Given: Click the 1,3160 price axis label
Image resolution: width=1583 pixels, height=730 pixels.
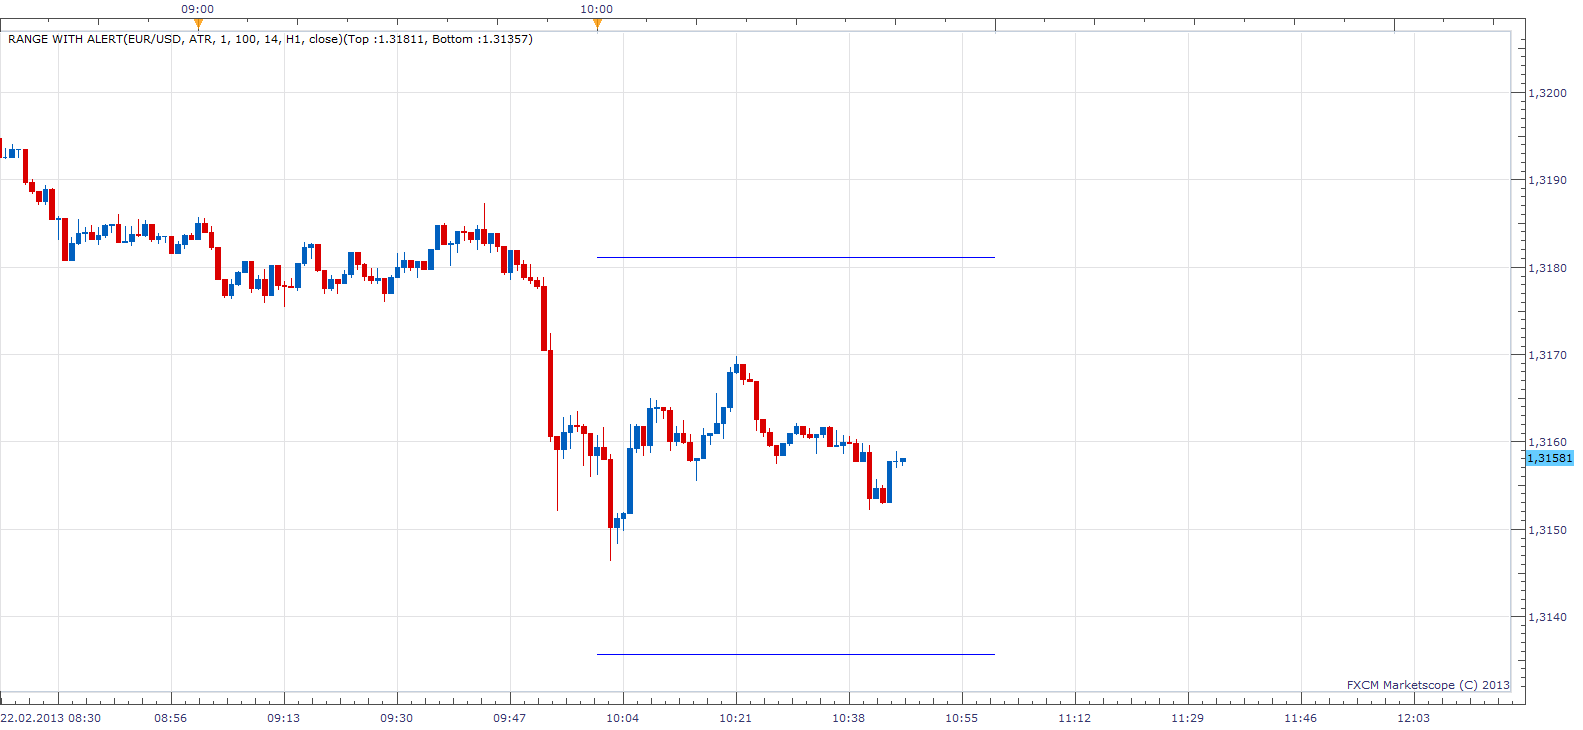Looking at the screenshot, I should [1547, 442].
